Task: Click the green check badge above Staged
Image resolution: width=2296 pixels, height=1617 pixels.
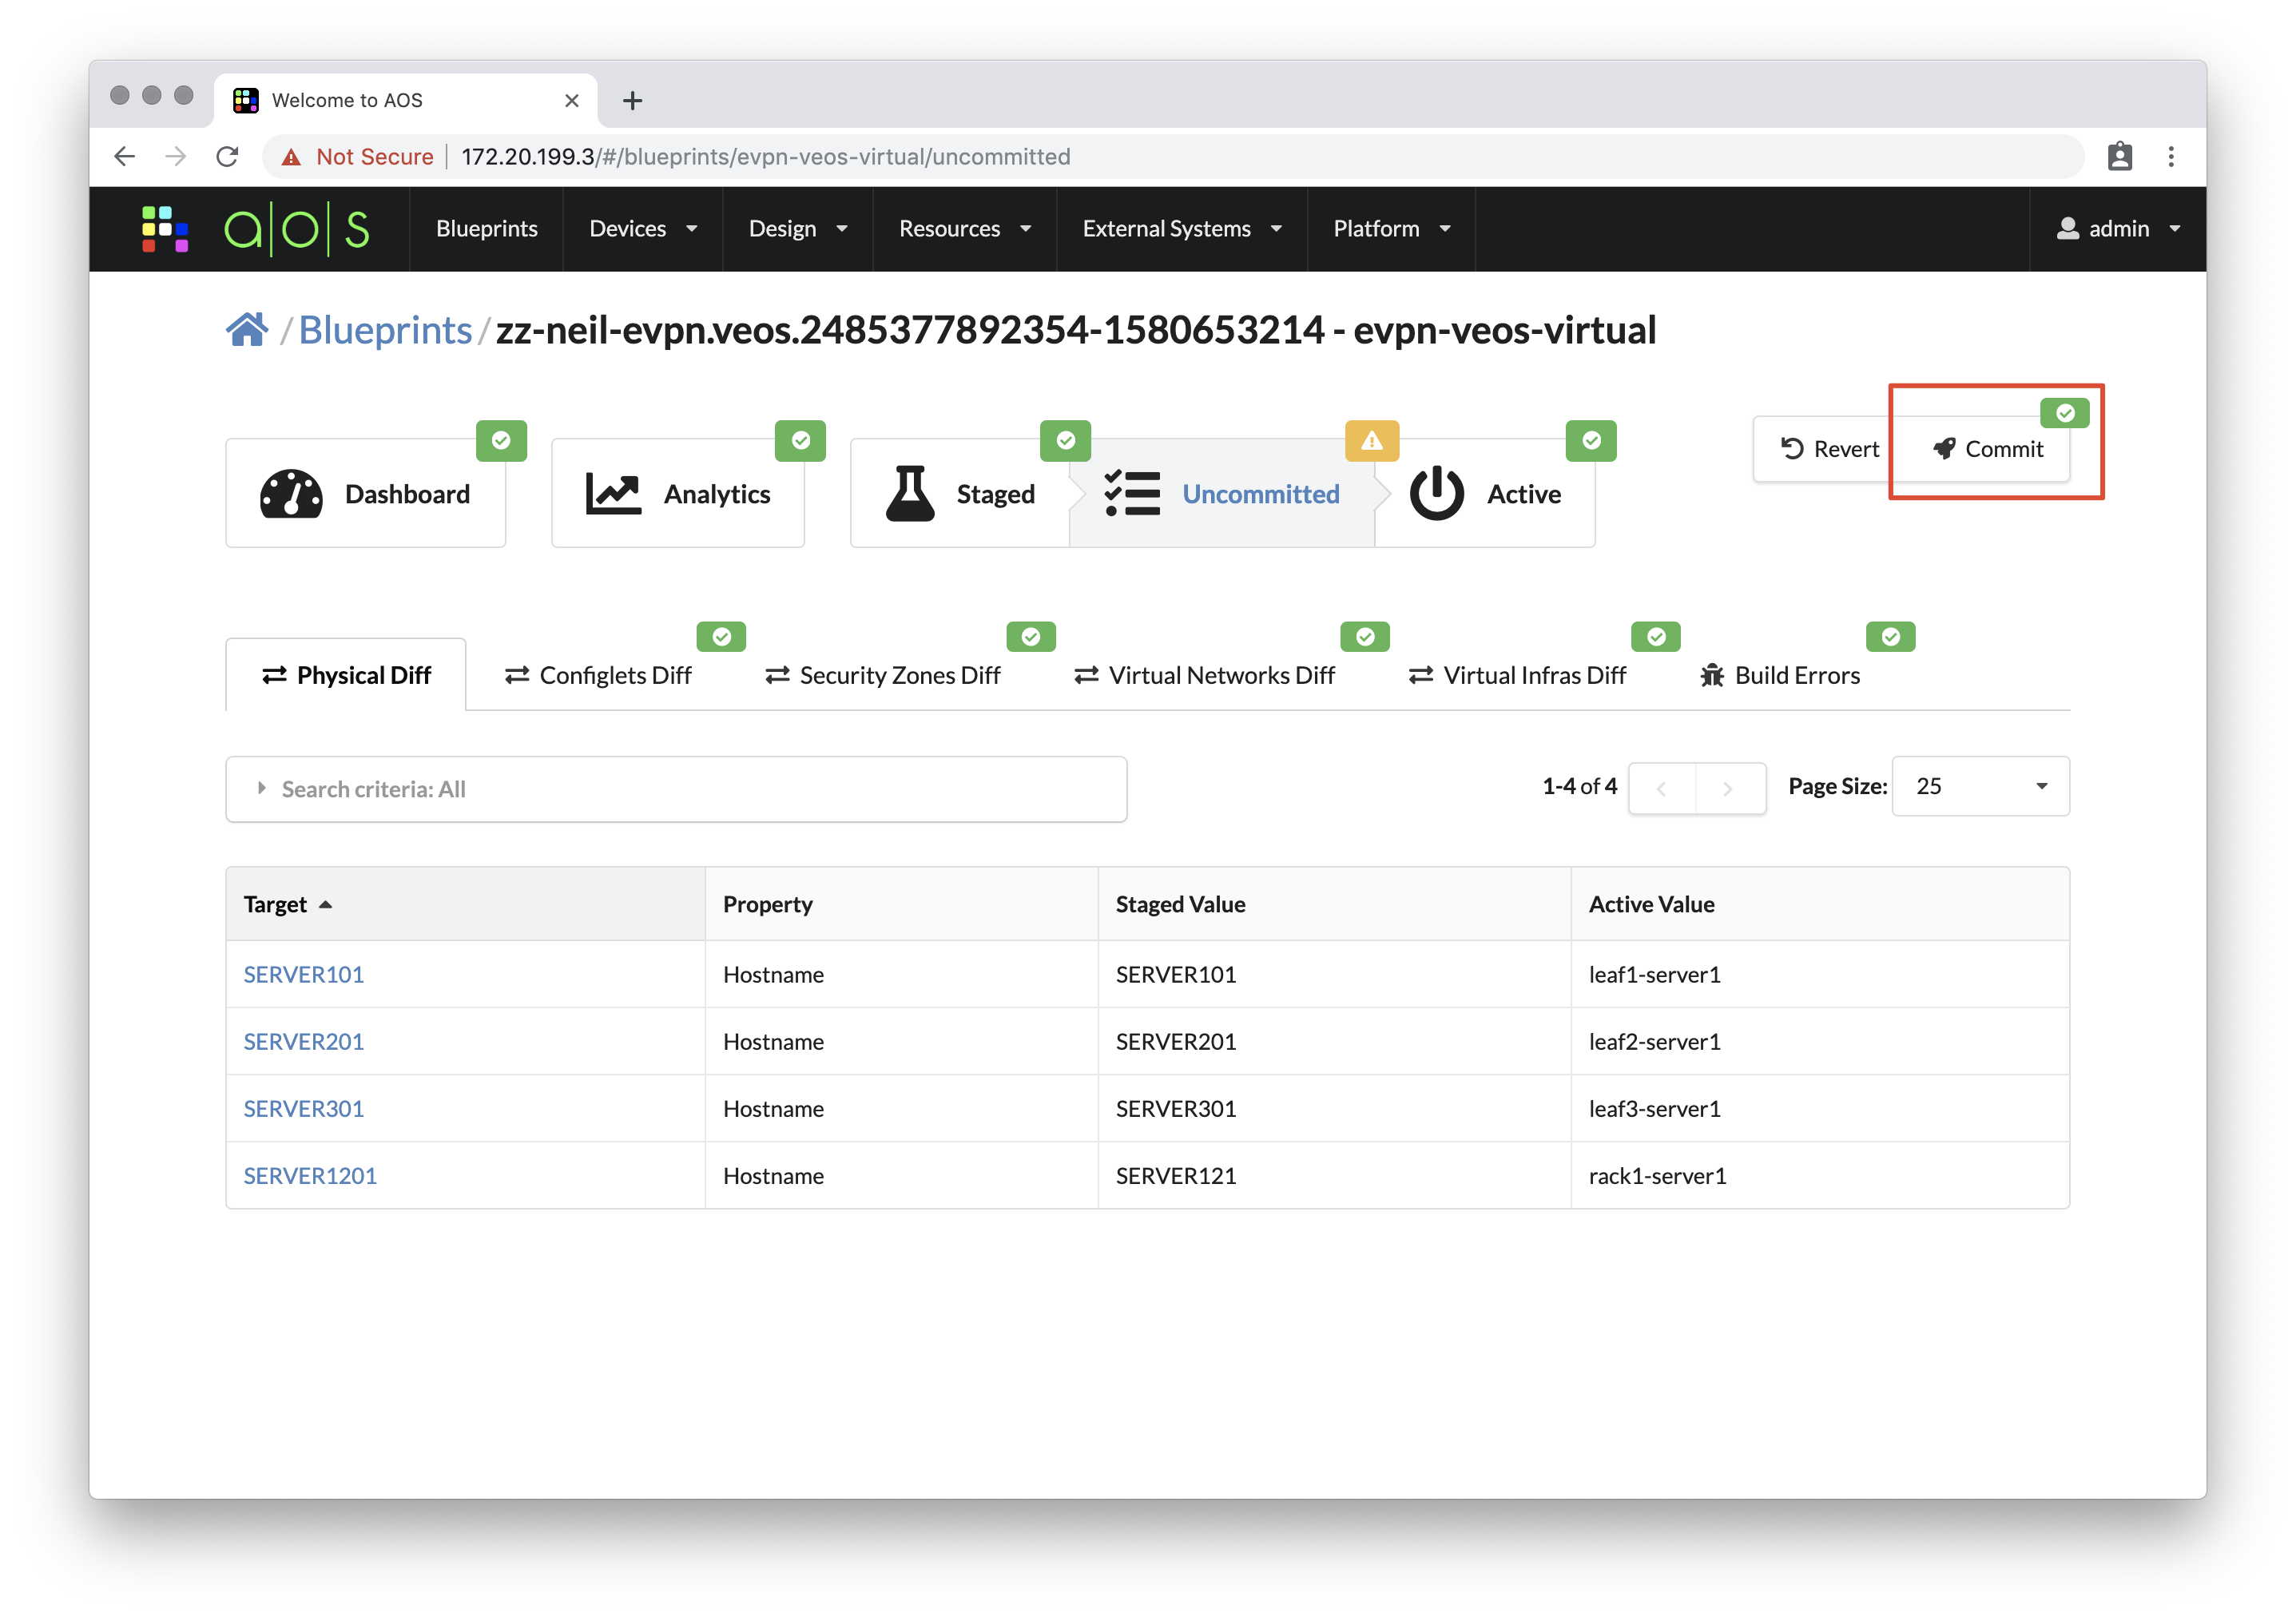Action: pos(1066,440)
